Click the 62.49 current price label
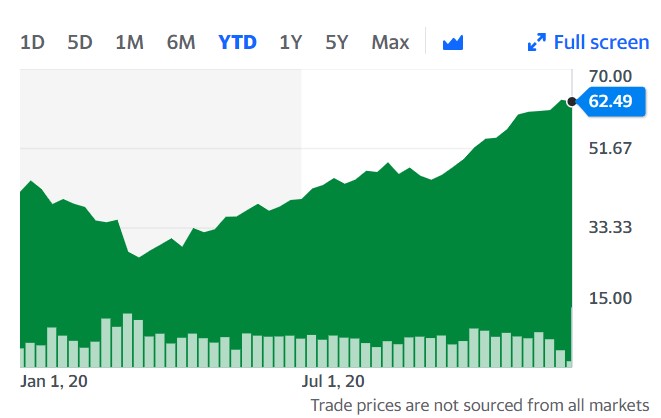 click(x=610, y=101)
